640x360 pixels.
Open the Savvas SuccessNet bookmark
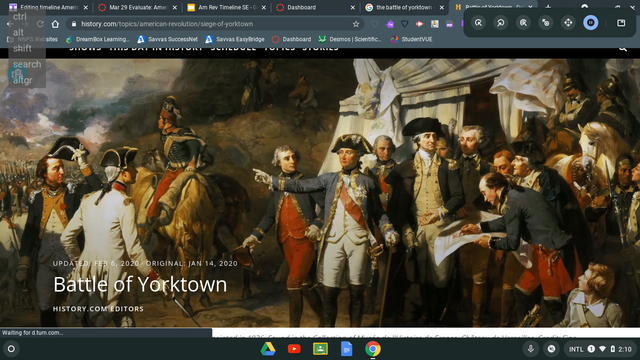click(x=167, y=39)
